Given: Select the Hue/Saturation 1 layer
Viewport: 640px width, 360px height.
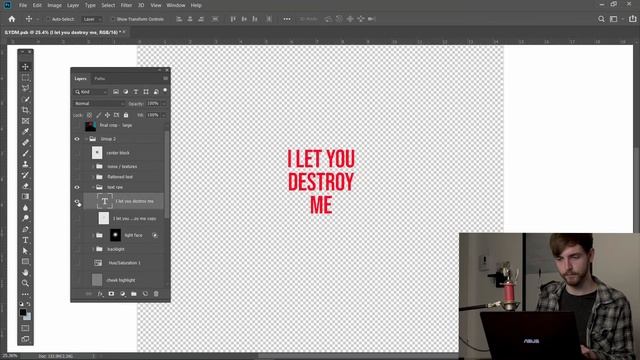Looking at the screenshot, I should pos(124,263).
